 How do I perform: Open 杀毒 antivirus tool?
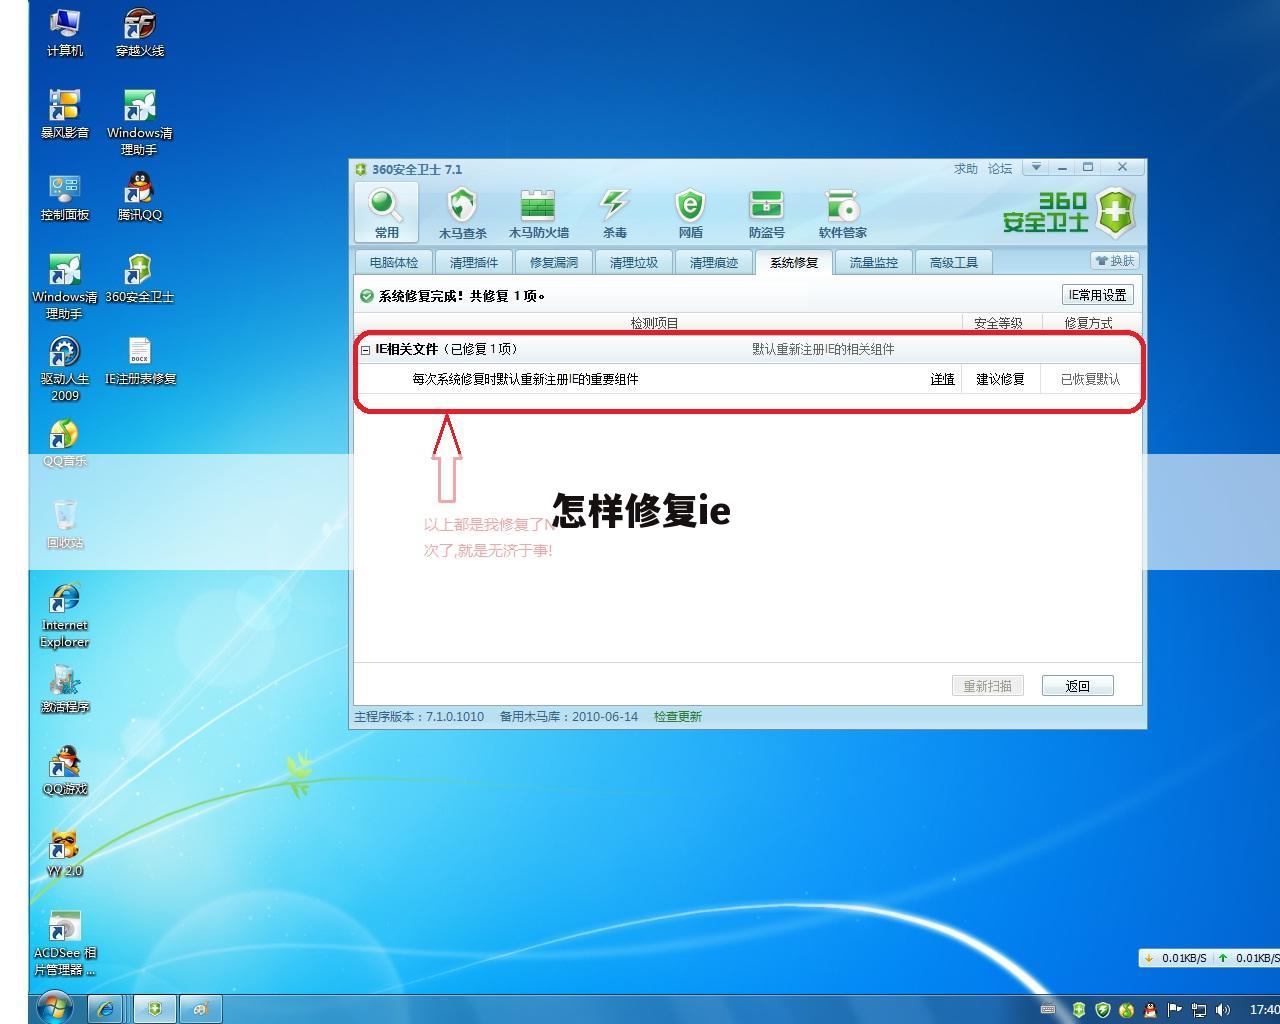tap(614, 212)
